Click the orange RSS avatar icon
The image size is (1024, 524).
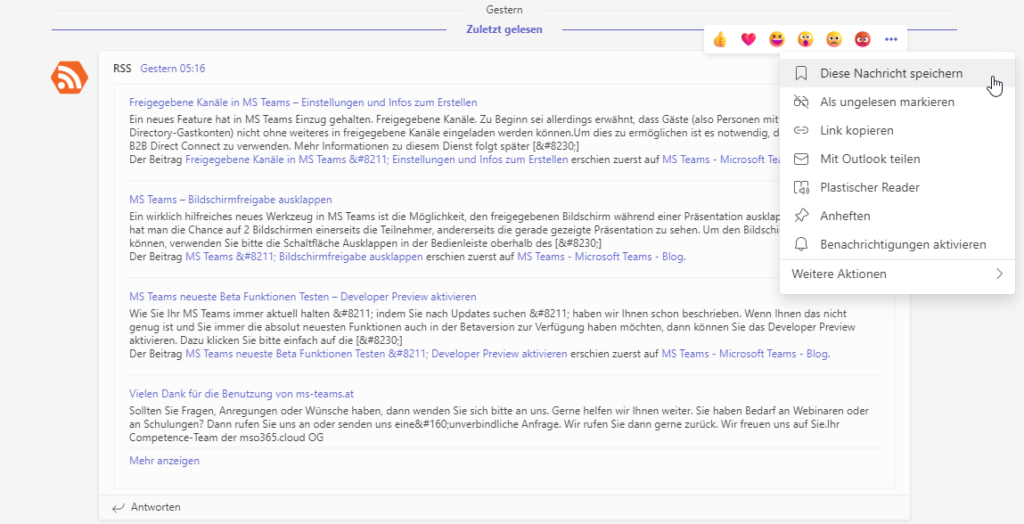tap(69, 78)
